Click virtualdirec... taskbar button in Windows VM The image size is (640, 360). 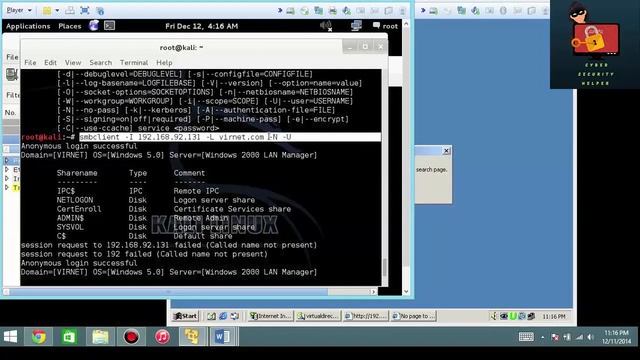point(318,316)
